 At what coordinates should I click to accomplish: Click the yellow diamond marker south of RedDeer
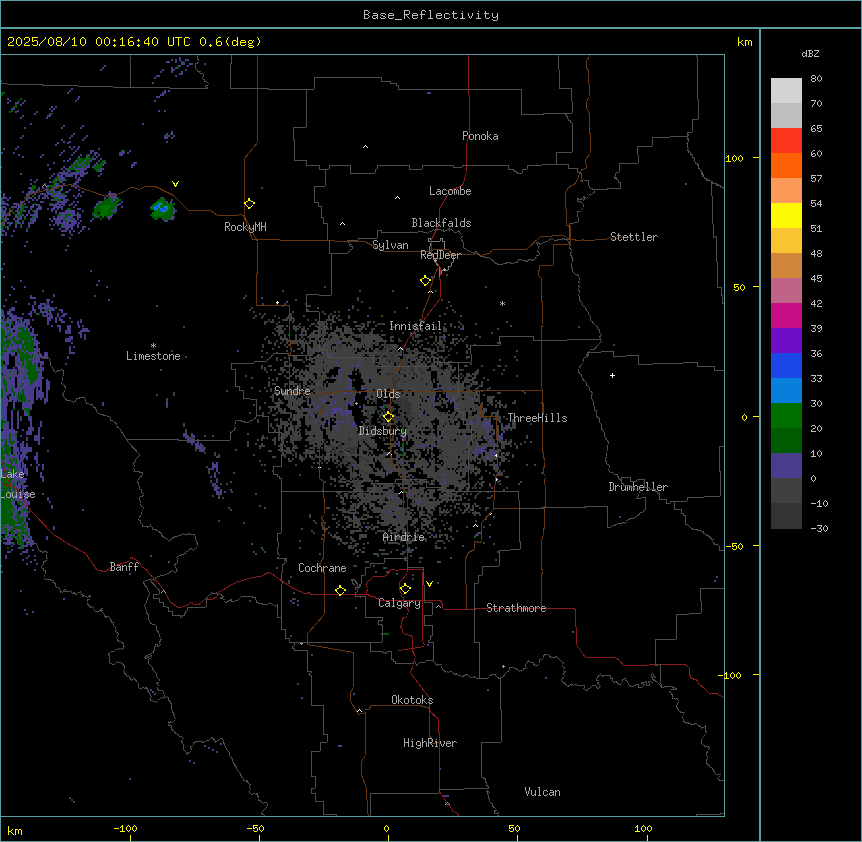pyautogui.click(x=426, y=281)
